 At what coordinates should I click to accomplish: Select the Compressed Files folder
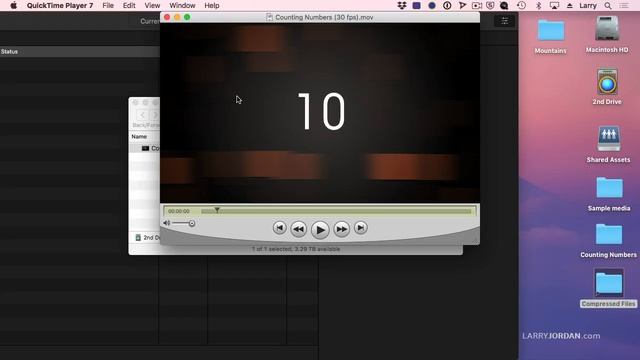pos(609,283)
